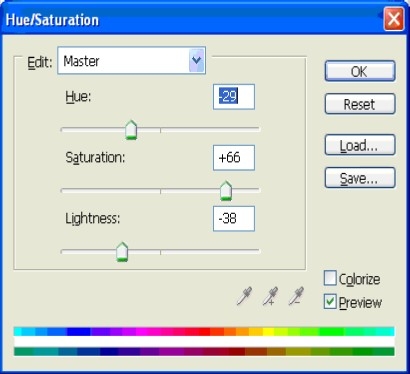The width and height of the screenshot is (410, 374).
Task: Select the add-to-sample eyedropper
Action: (270, 296)
